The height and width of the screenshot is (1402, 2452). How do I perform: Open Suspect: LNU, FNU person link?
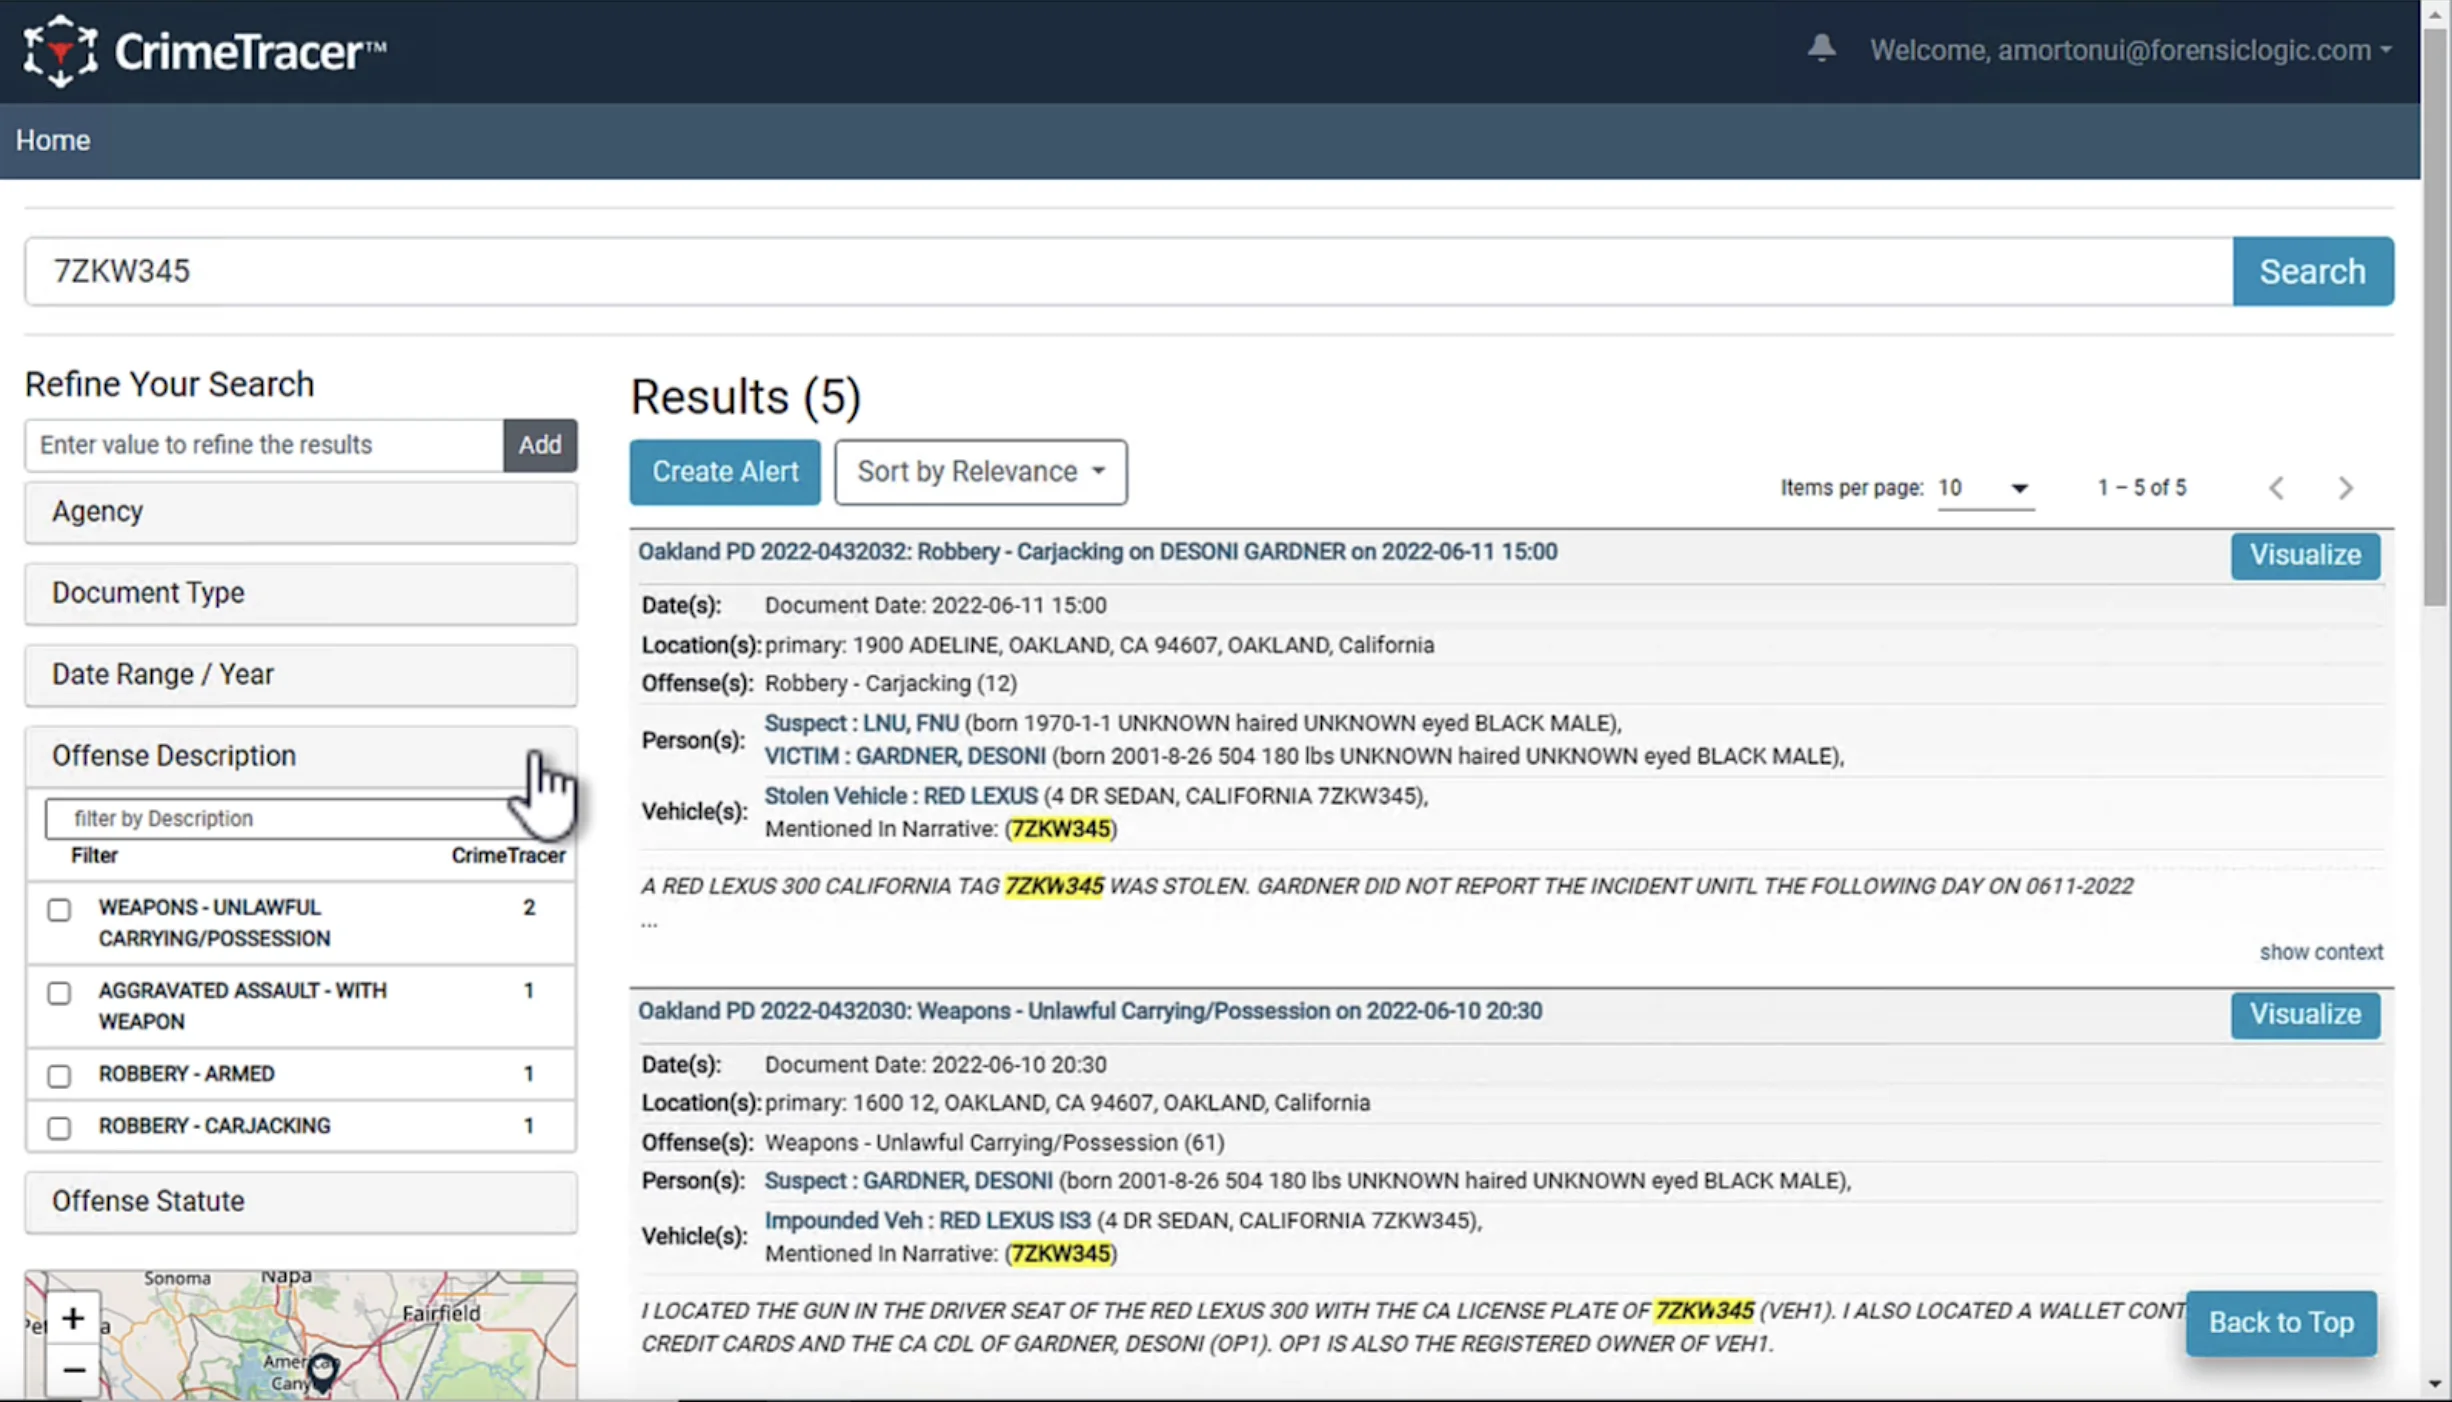(x=861, y=723)
